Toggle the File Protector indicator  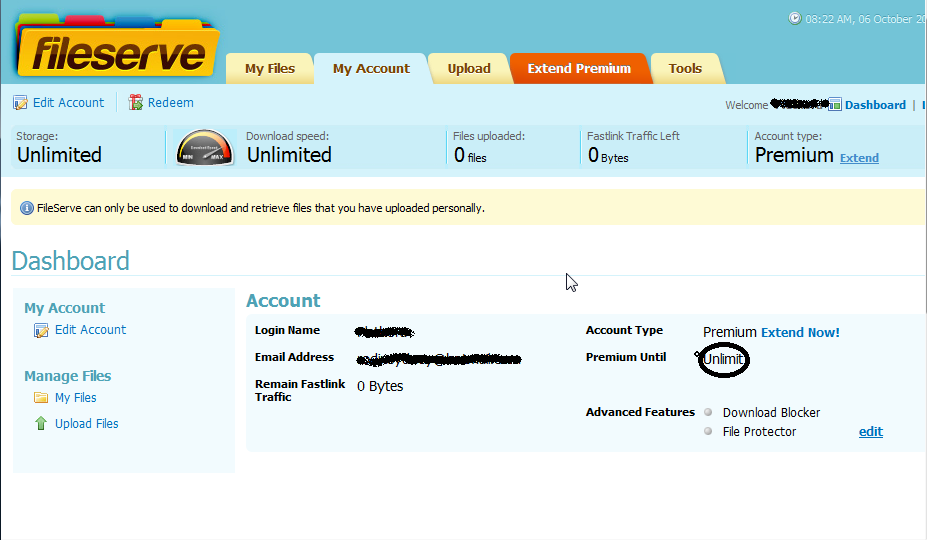708,431
